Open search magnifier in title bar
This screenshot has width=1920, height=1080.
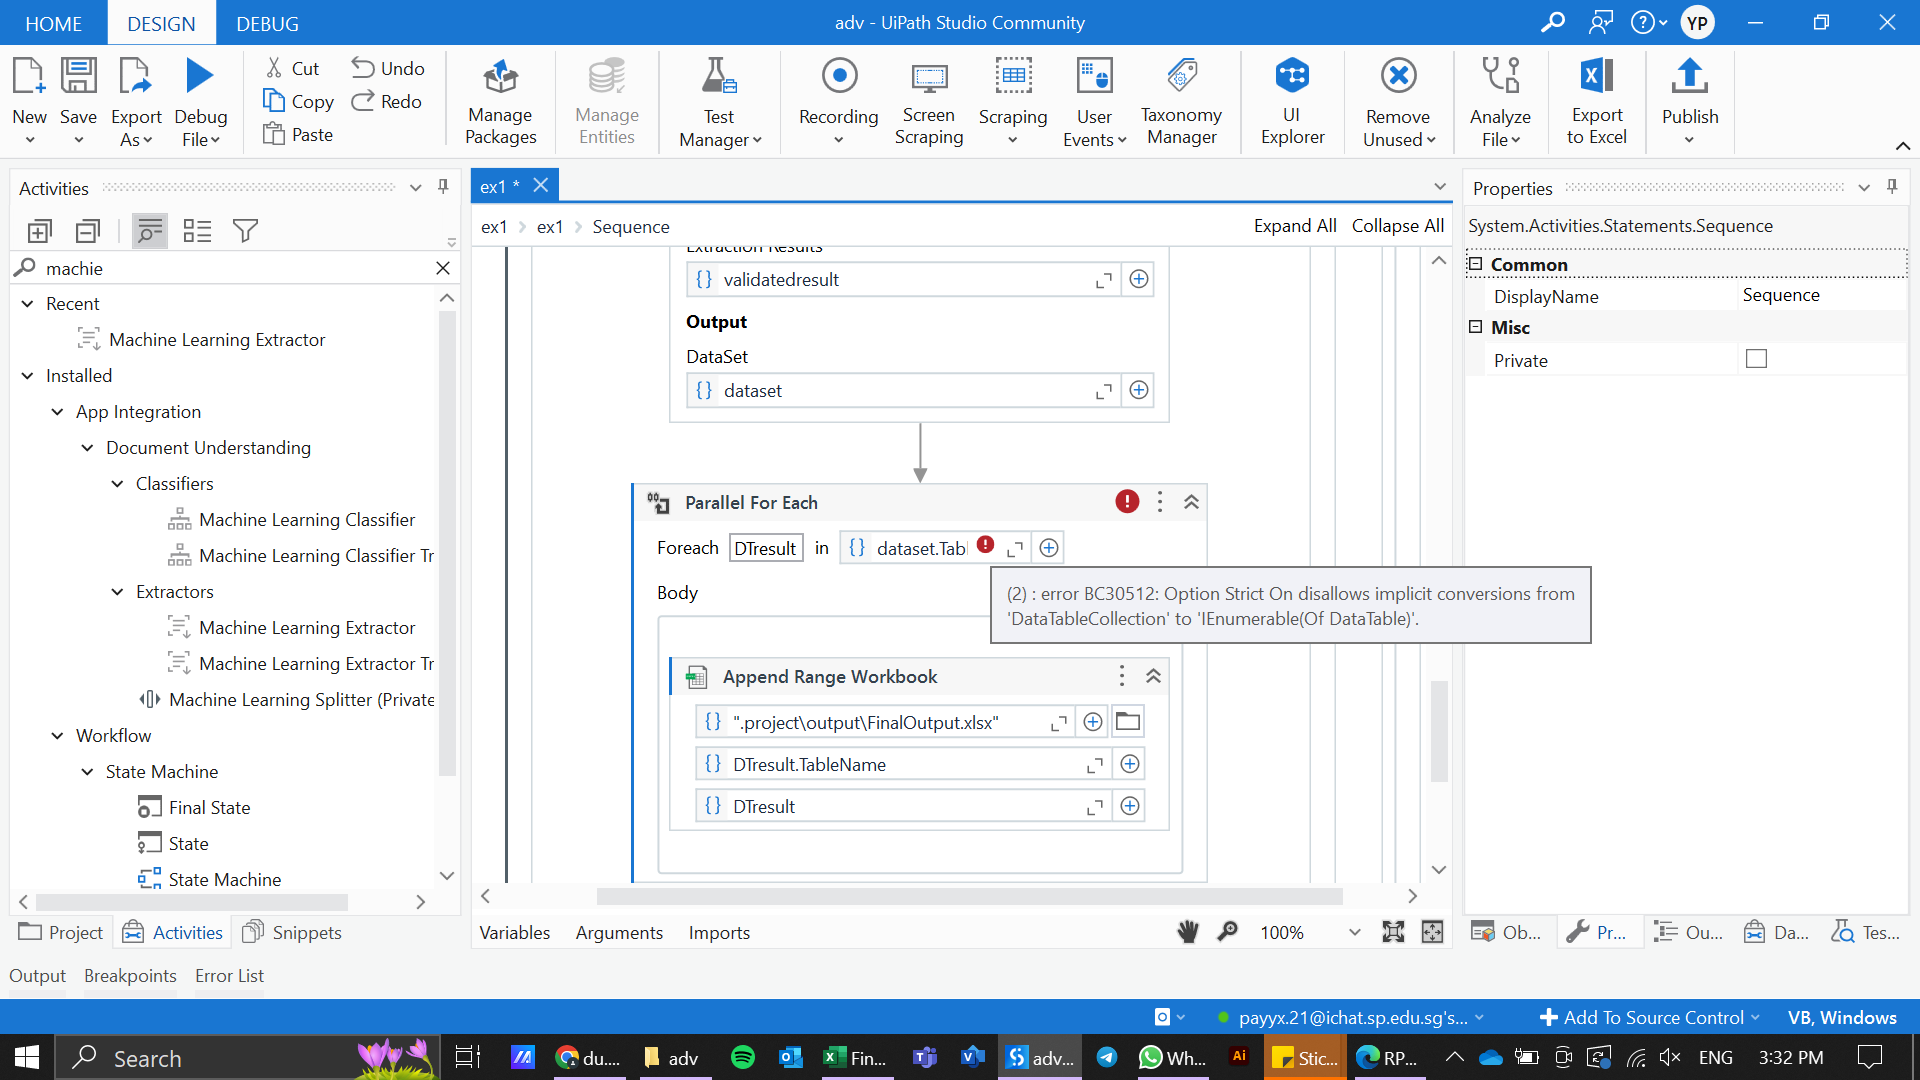pos(1553,22)
